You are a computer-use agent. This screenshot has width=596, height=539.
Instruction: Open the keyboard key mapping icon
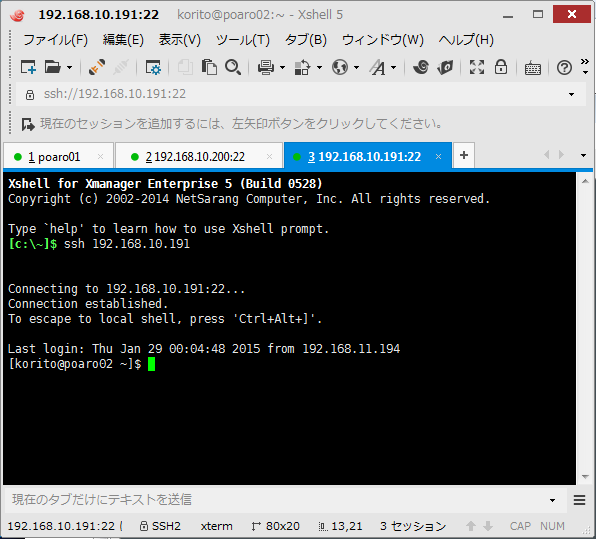533,68
